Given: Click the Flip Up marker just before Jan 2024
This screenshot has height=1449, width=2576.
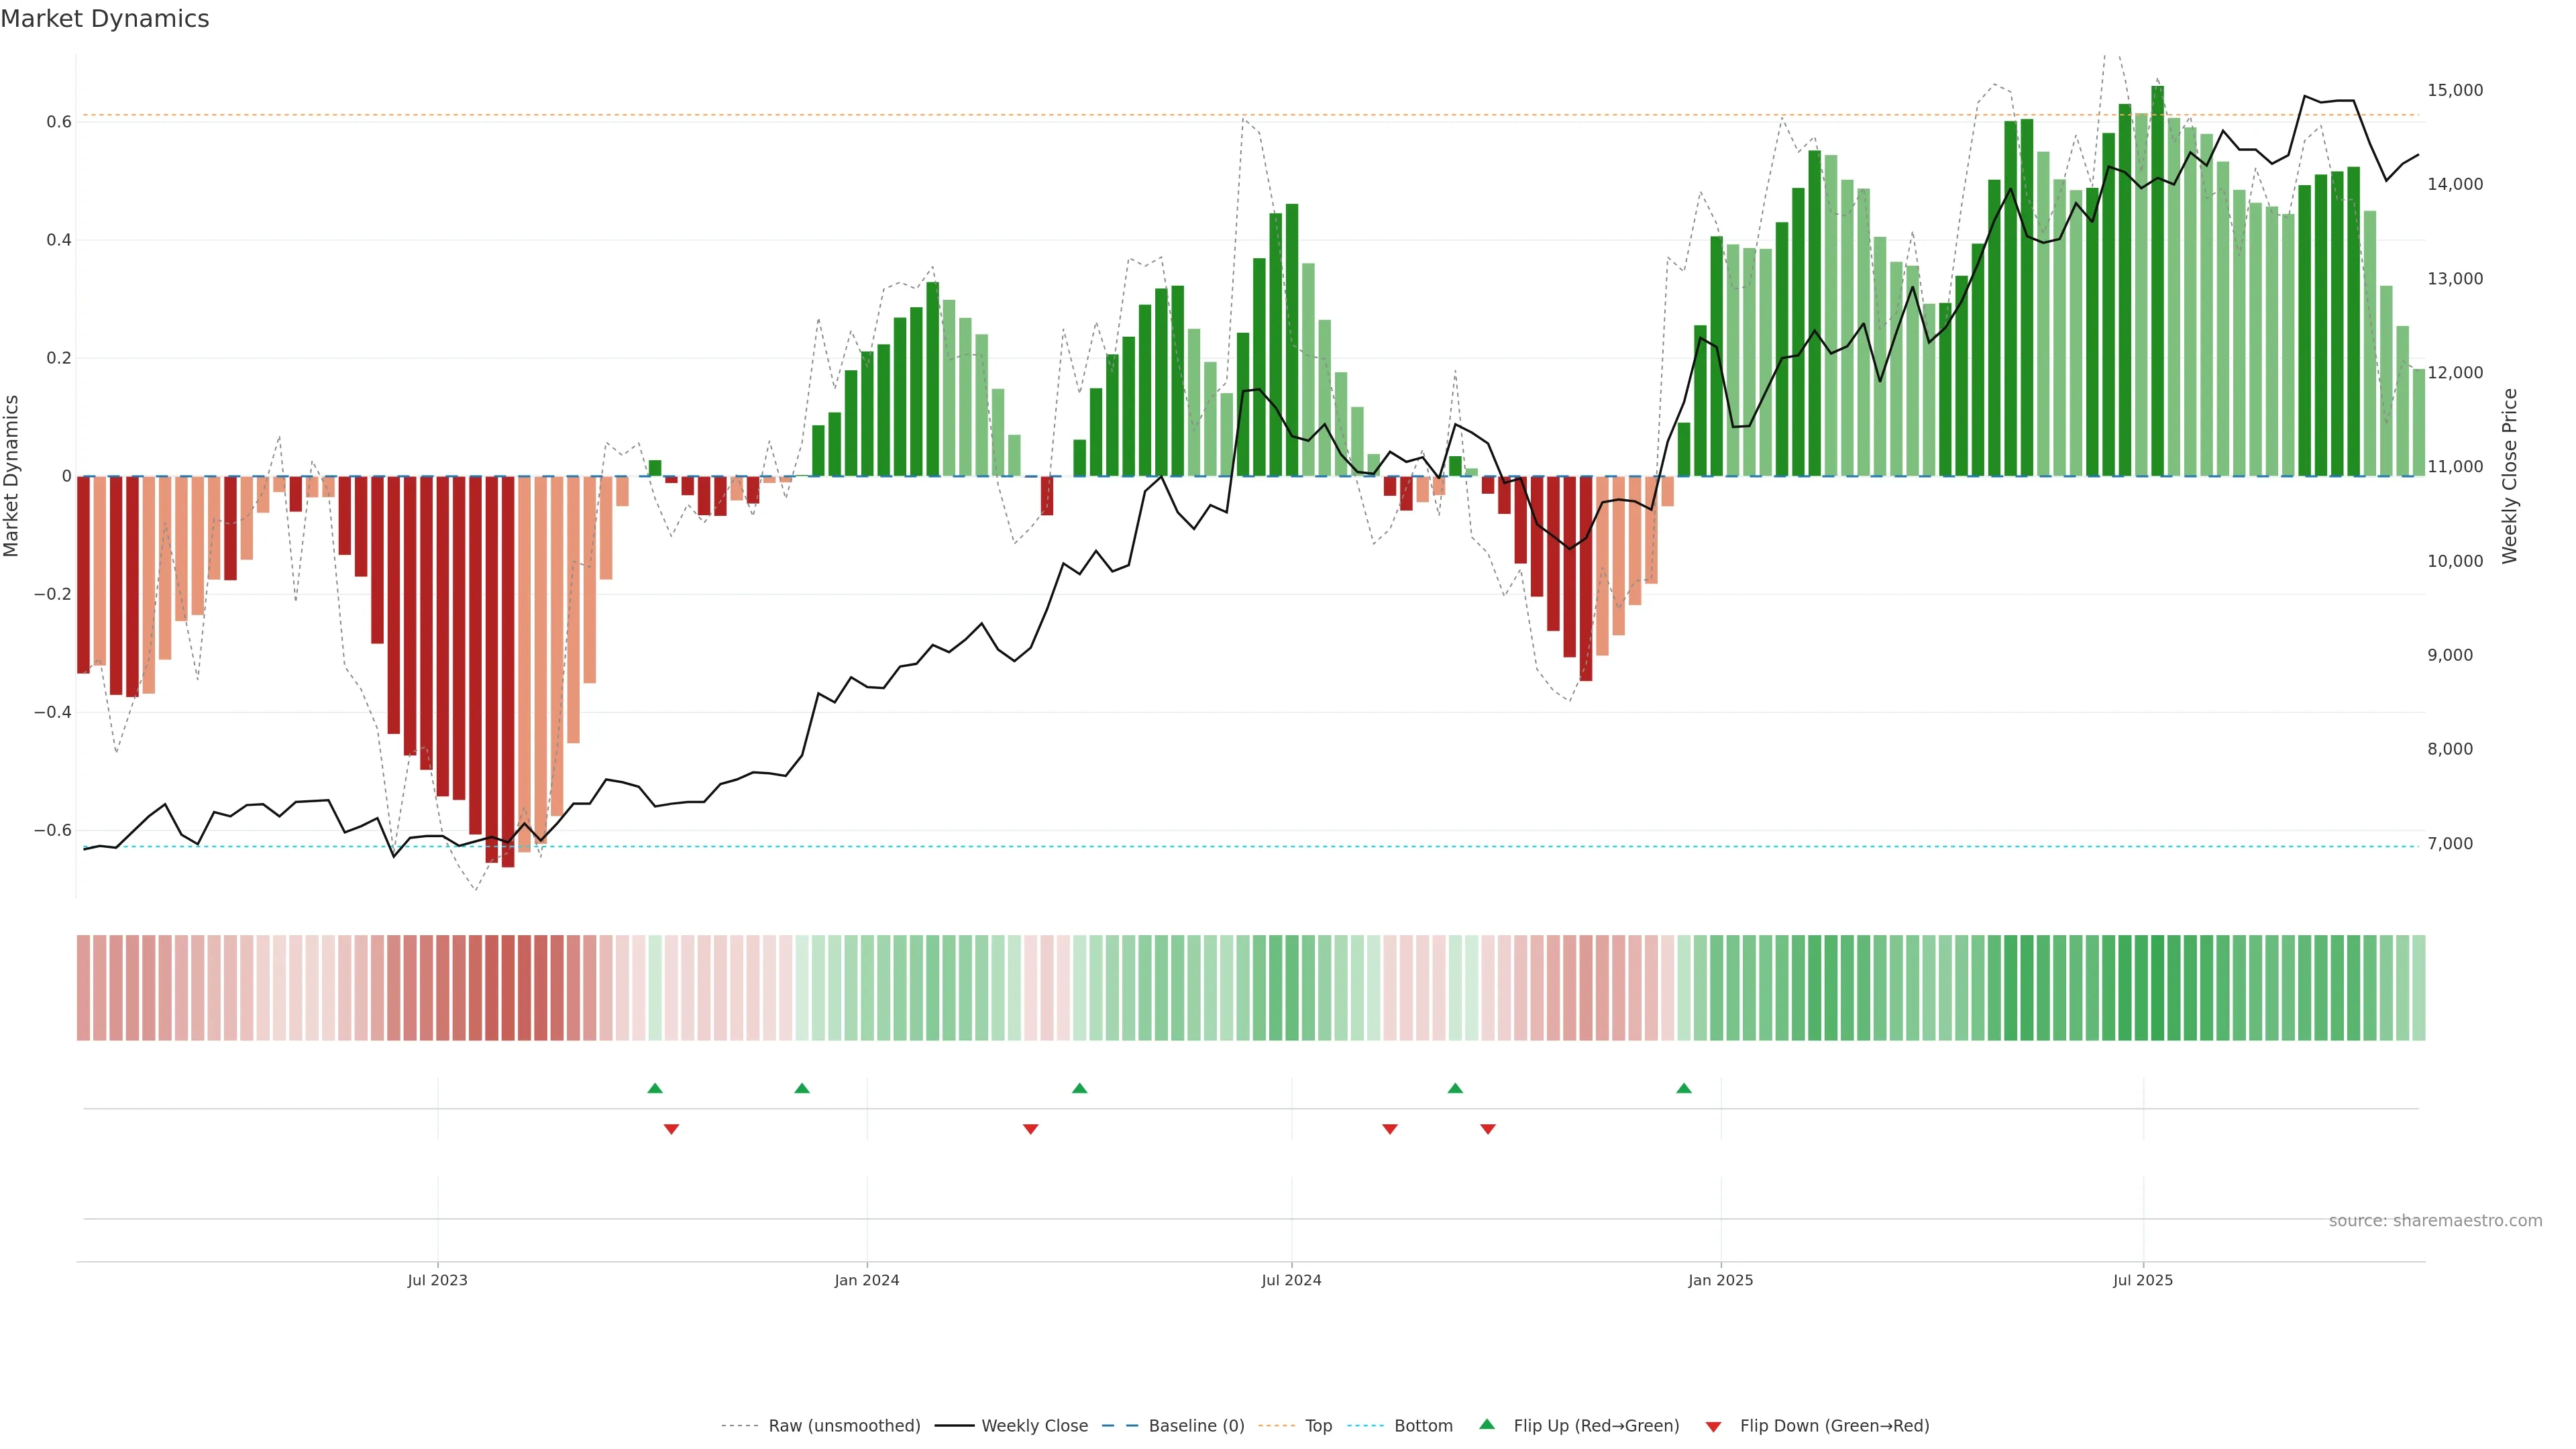Looking at the screenshot, I should [802, 1088].
